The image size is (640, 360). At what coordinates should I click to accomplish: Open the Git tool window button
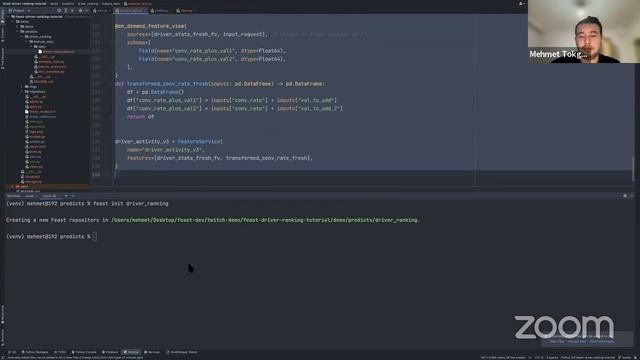pos(12,352)
